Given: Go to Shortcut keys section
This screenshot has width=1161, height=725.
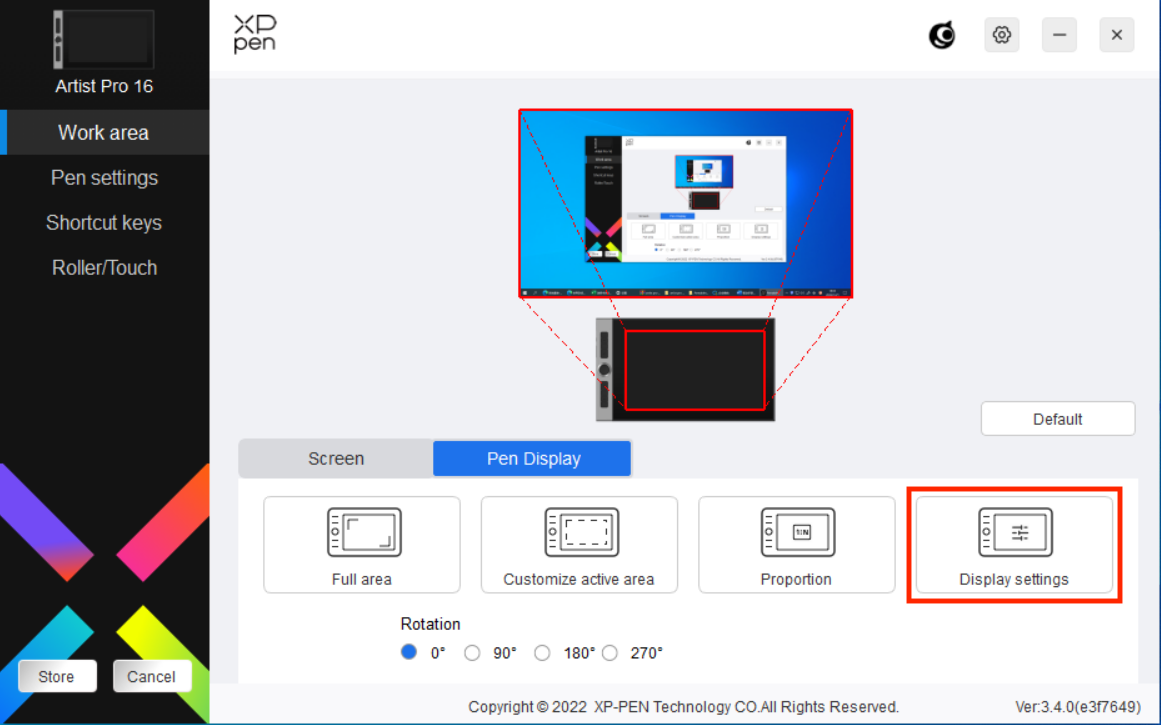Looking at the screenshot, I should 104,223.
